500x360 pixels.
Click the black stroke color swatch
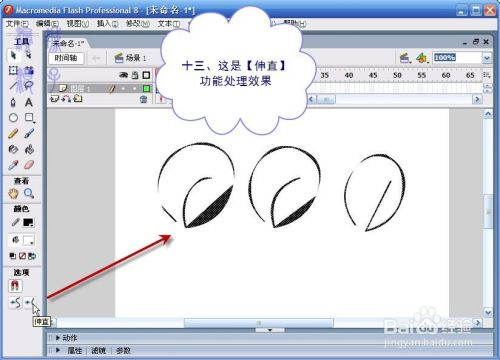click(28, 223)
